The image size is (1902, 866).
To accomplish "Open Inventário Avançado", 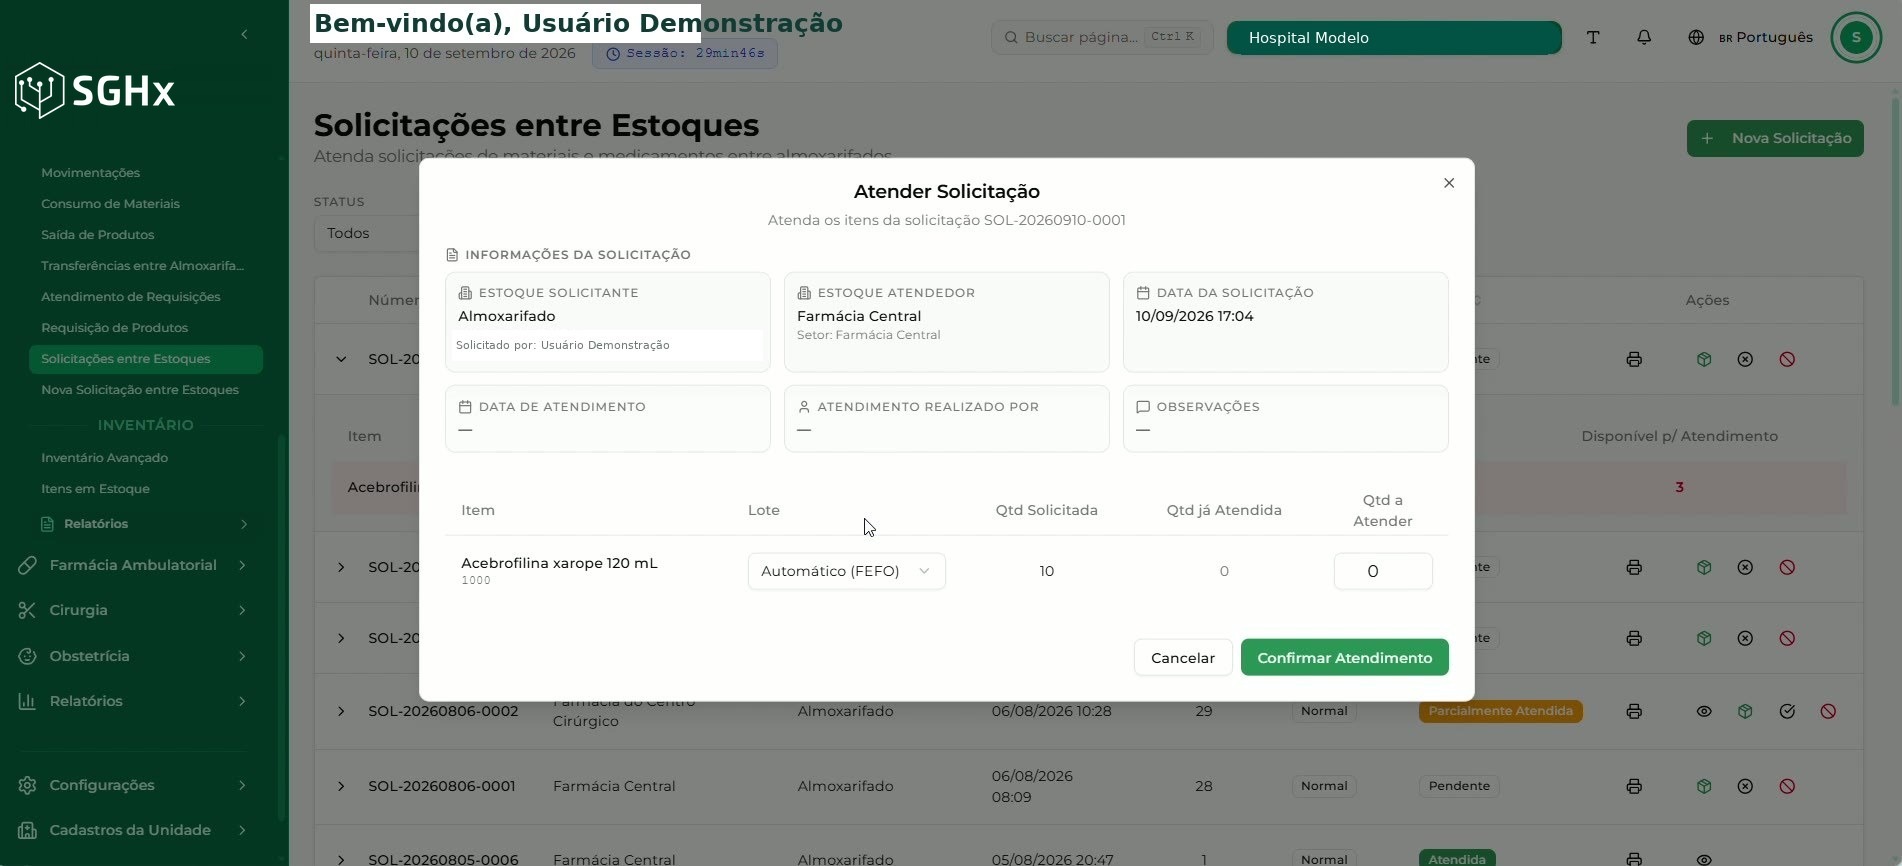I will (x=104, y=458).
